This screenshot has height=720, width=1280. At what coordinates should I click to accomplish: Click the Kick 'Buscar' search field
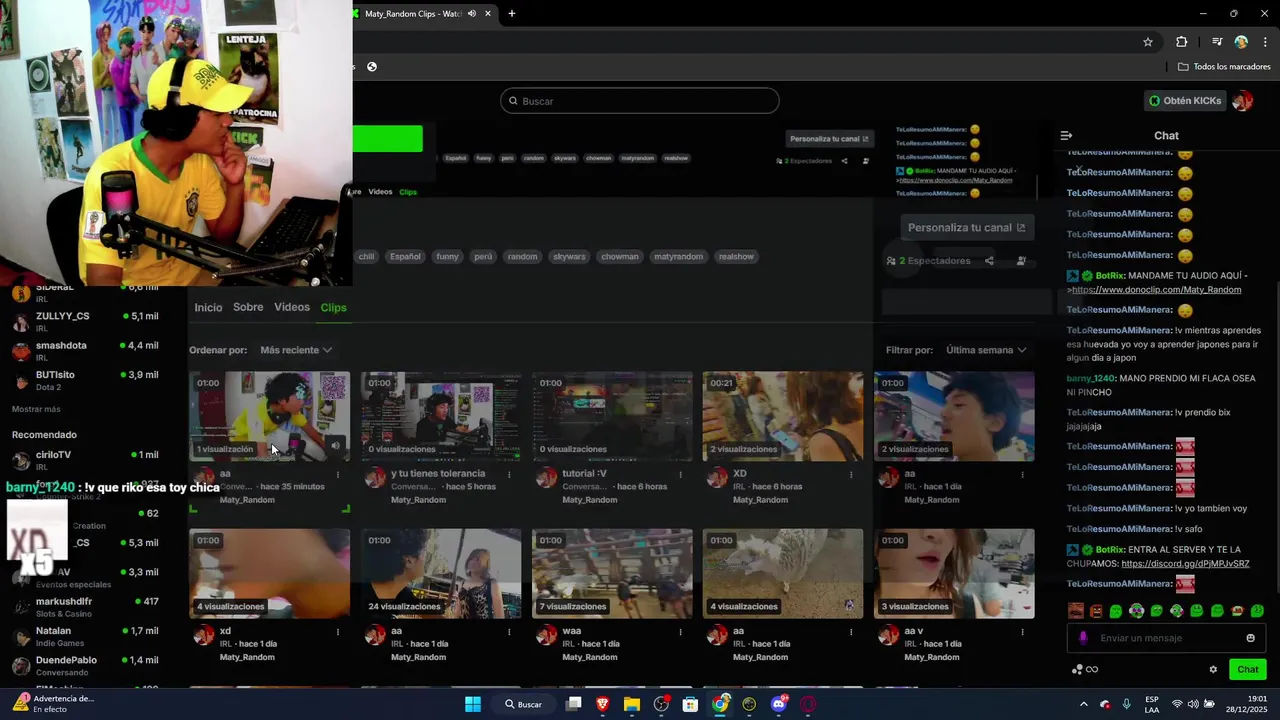(x=640, y=101)
